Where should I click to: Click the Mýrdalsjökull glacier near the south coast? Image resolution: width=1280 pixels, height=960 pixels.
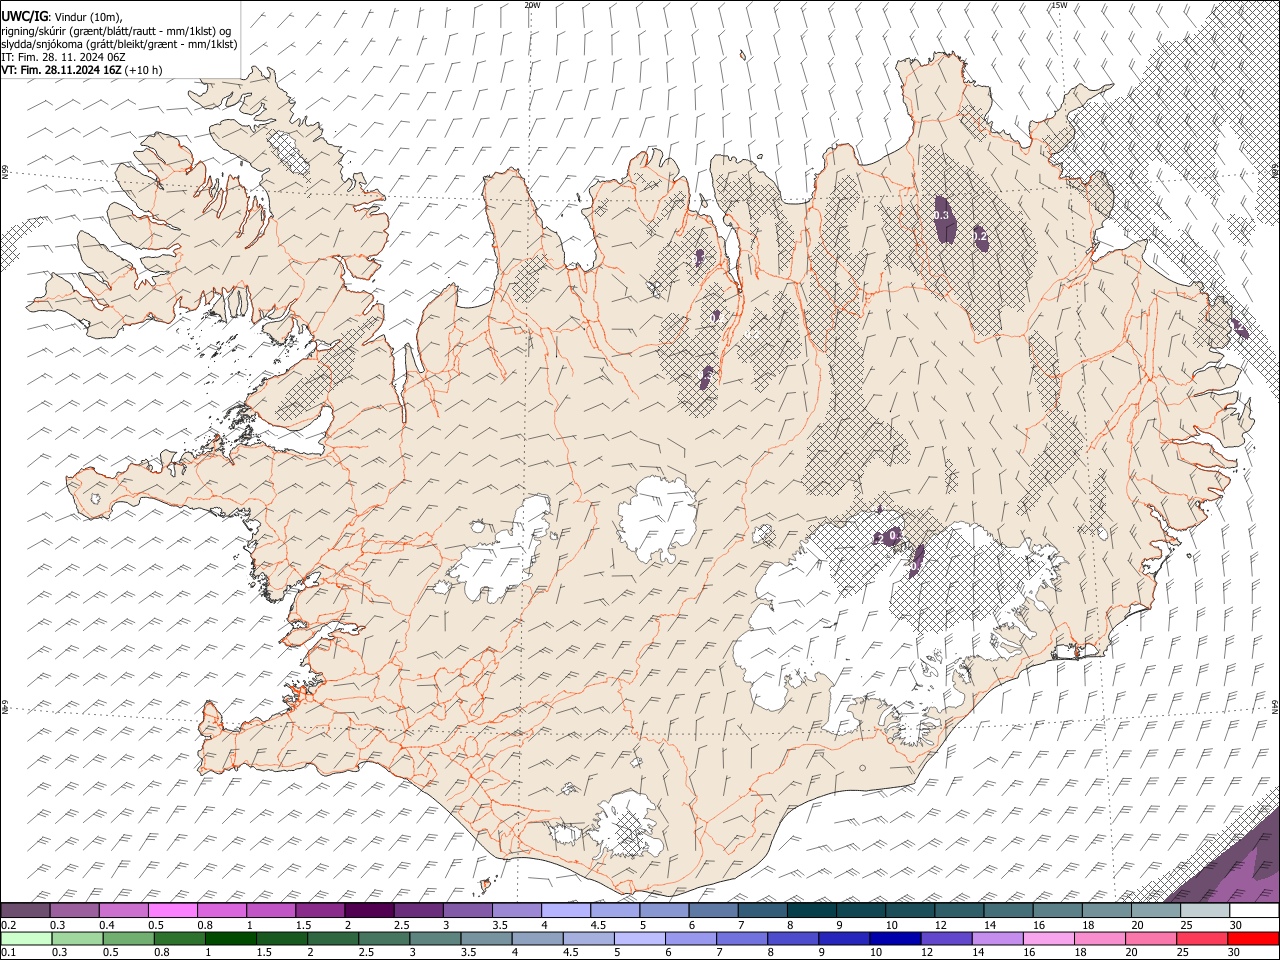coord(625,825)
